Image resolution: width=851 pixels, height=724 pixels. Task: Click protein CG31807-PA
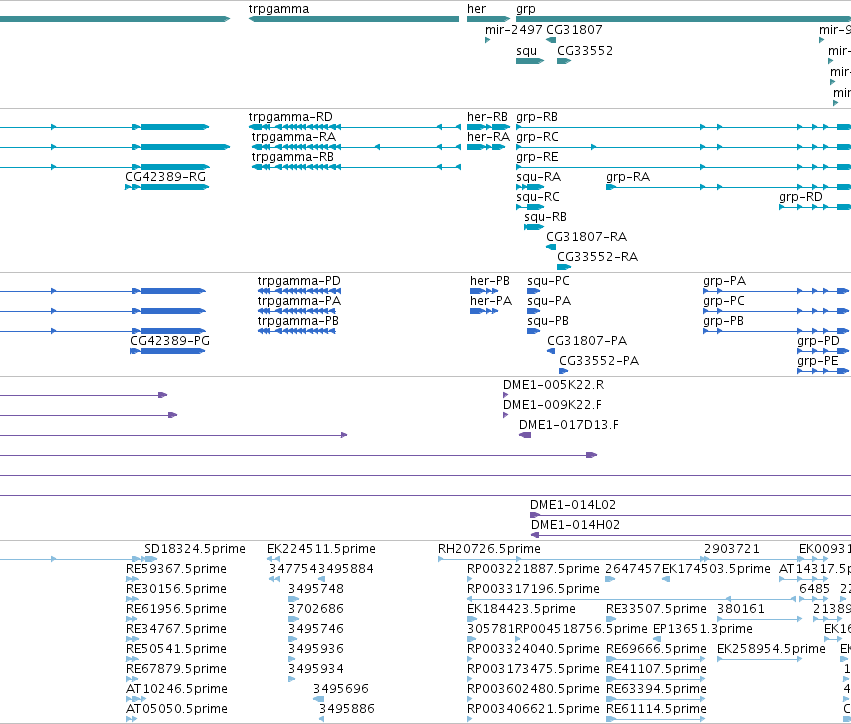coord(587,341)
